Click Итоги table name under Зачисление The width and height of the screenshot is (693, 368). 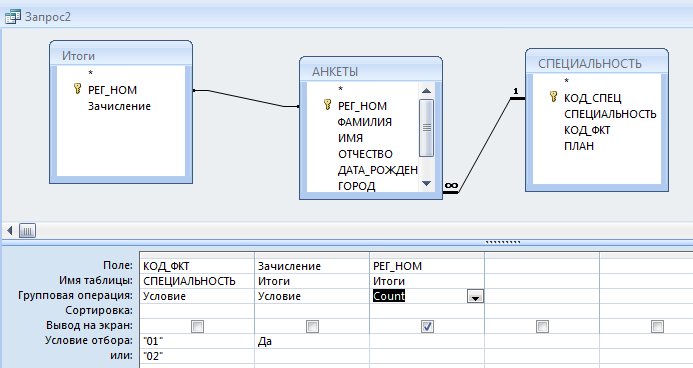[x=312, y=281]
